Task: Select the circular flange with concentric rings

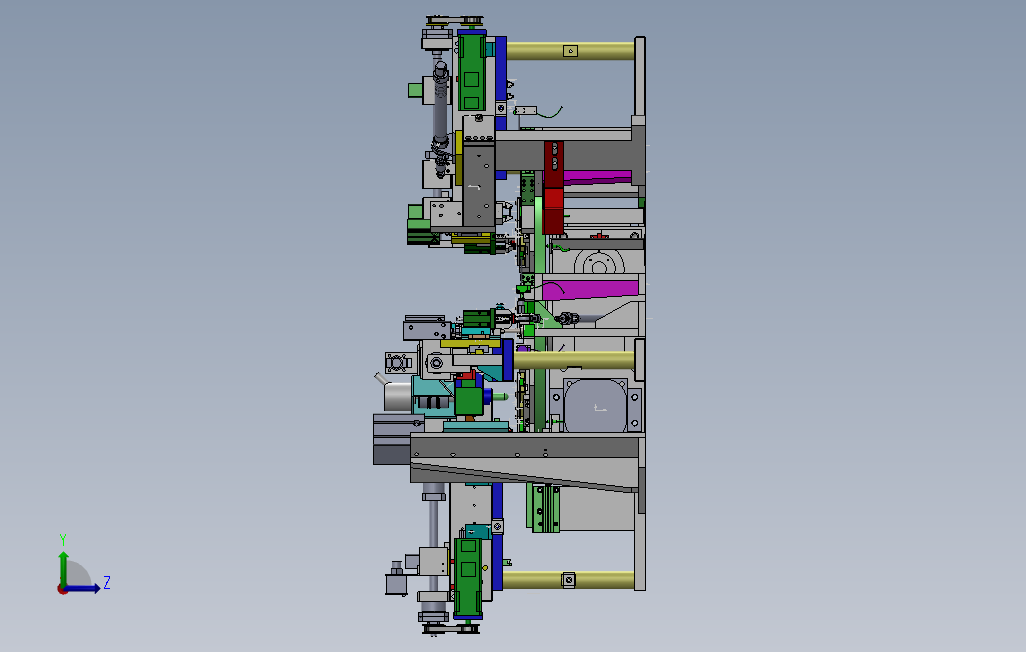Action: [x=599, y=262]
